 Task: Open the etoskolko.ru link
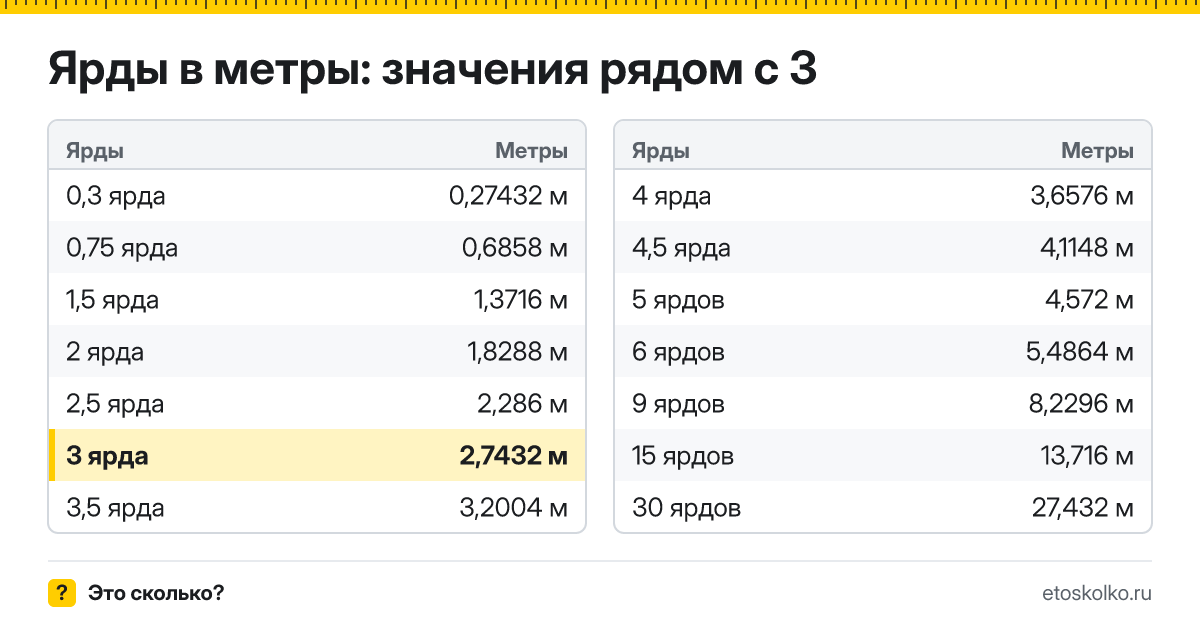click(1097, 593)
